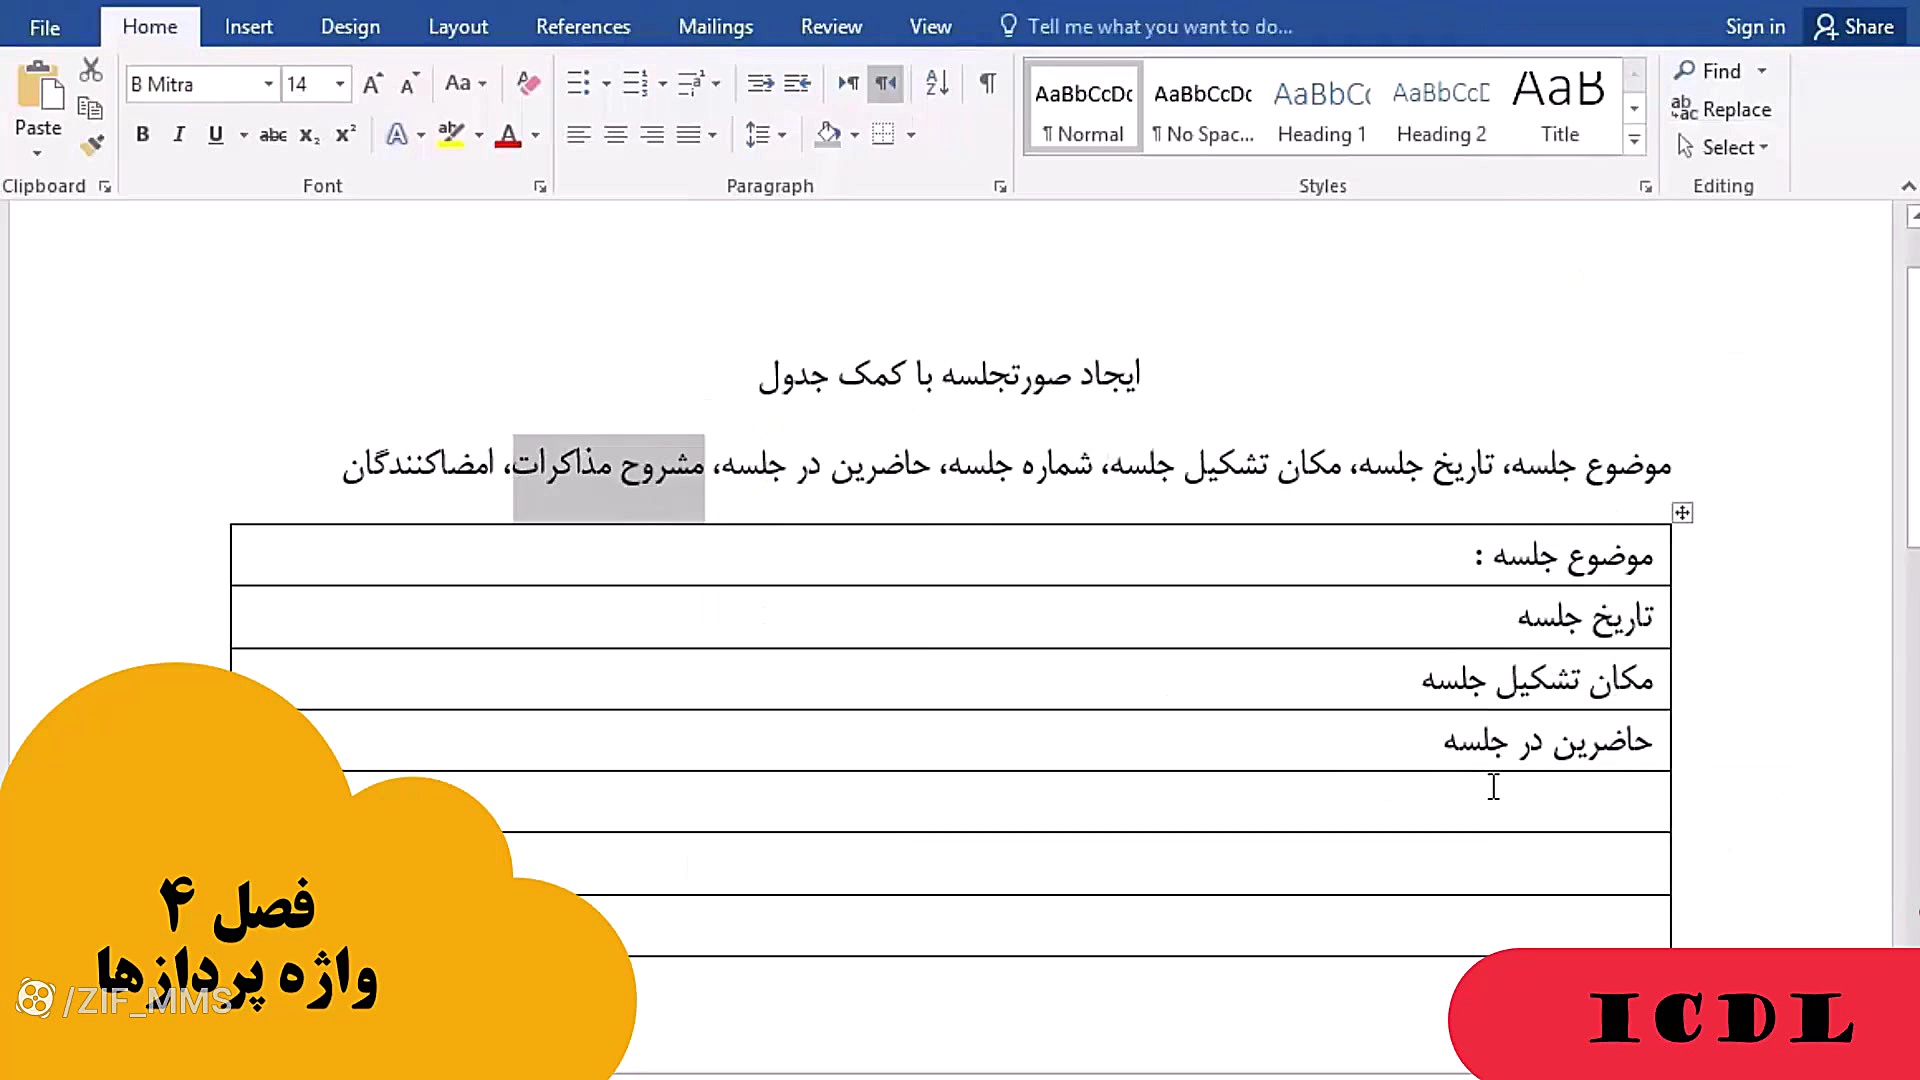
Task: Apply superscript formatting
Action: pos(345,135)
